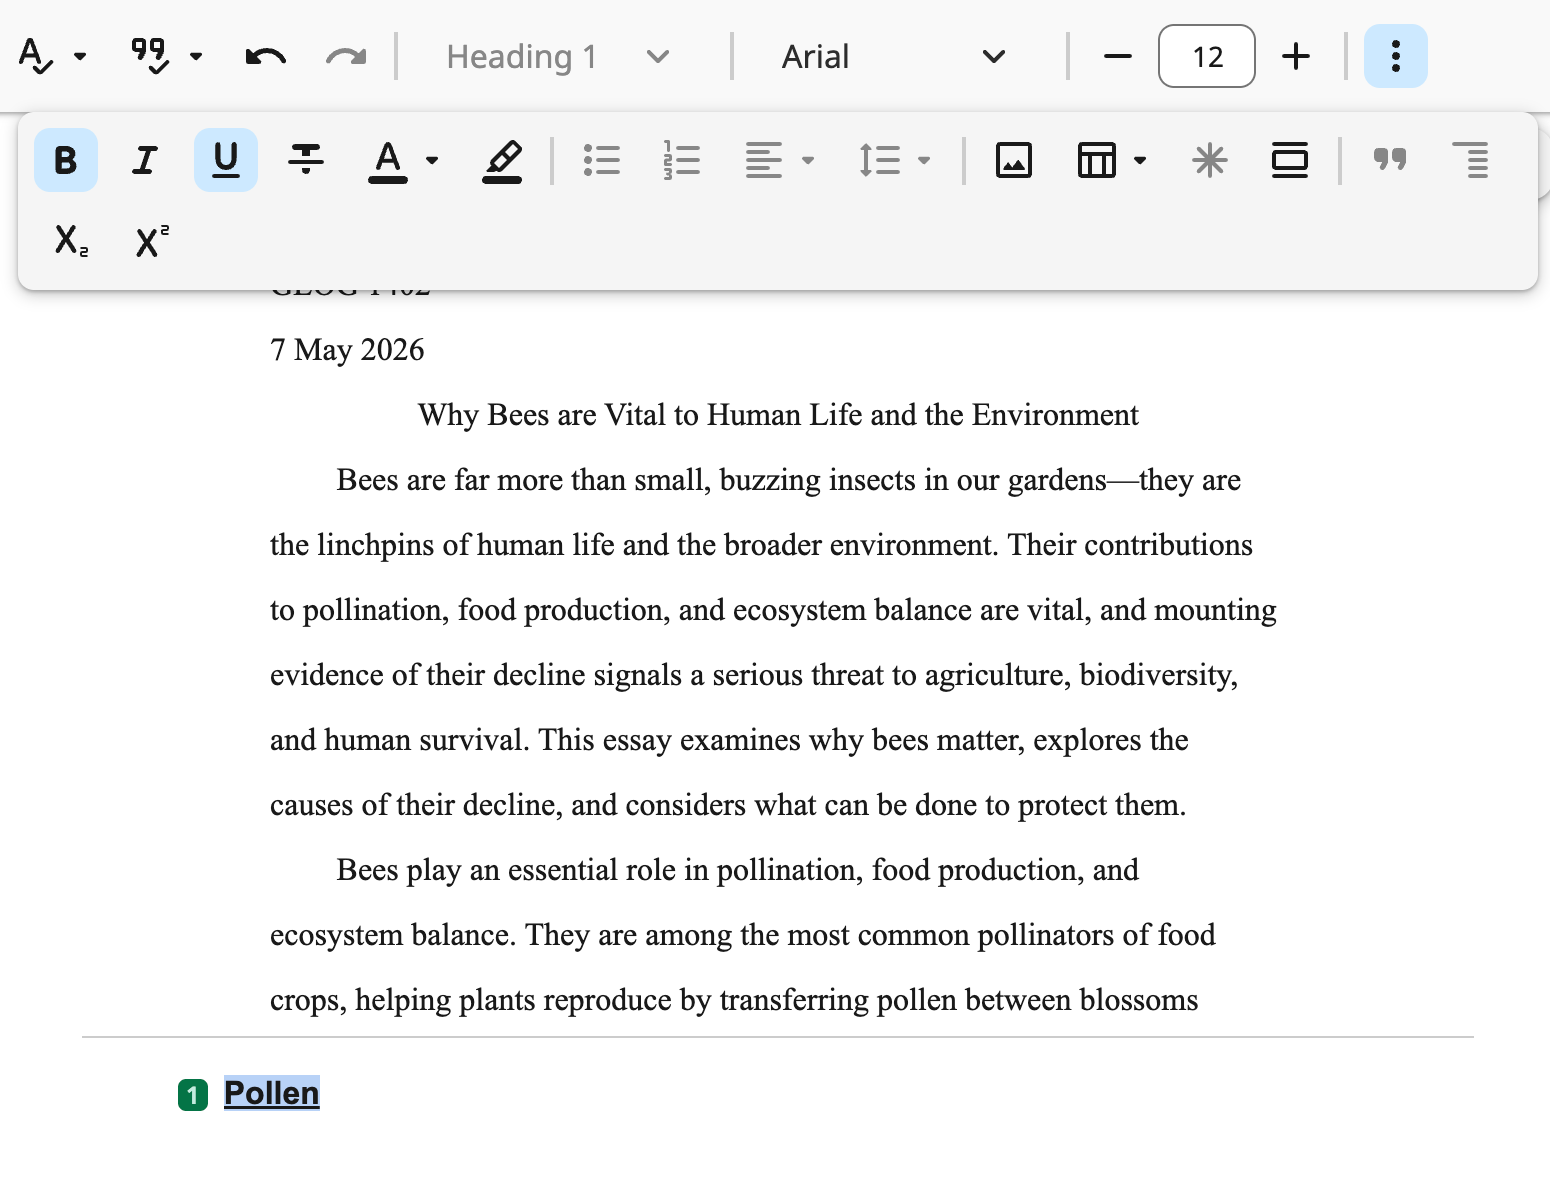
Task: Click the line starting 'to pollination, food production'
Action: click(x=773, y=610)
